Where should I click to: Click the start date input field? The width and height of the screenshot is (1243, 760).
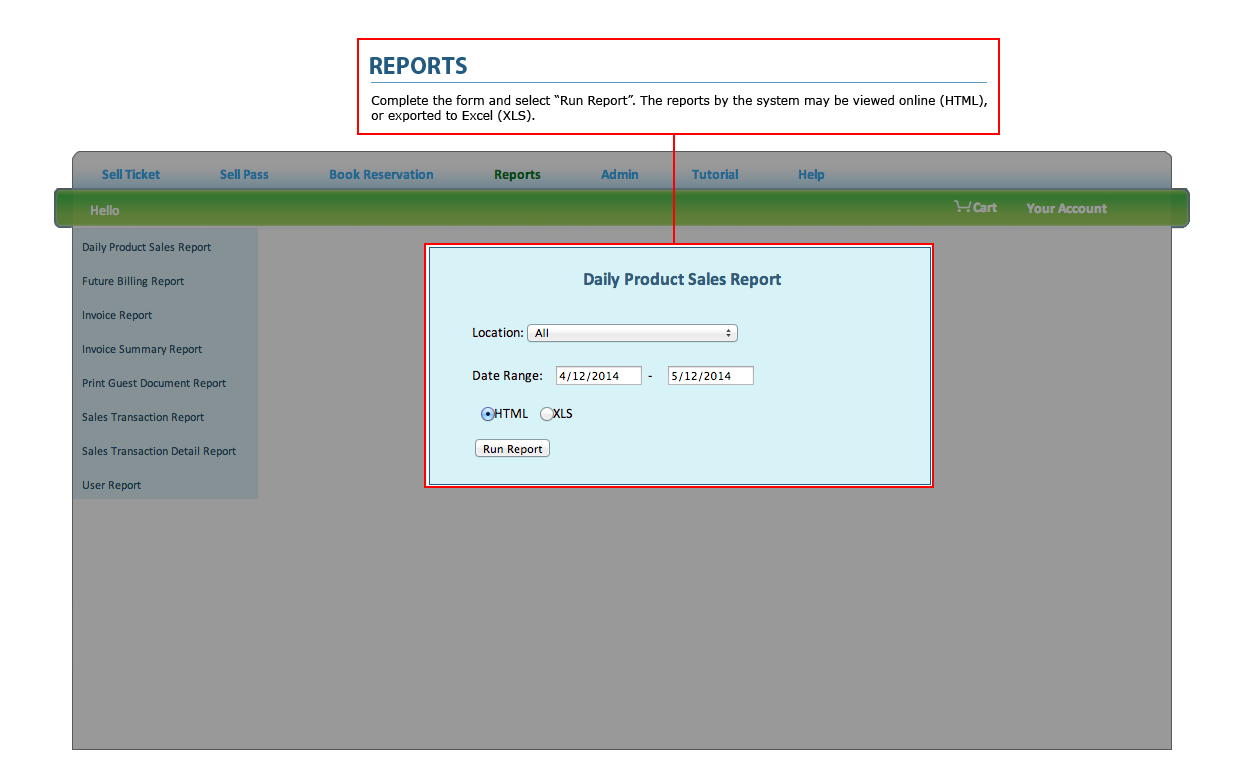click(x=598, y=376)
